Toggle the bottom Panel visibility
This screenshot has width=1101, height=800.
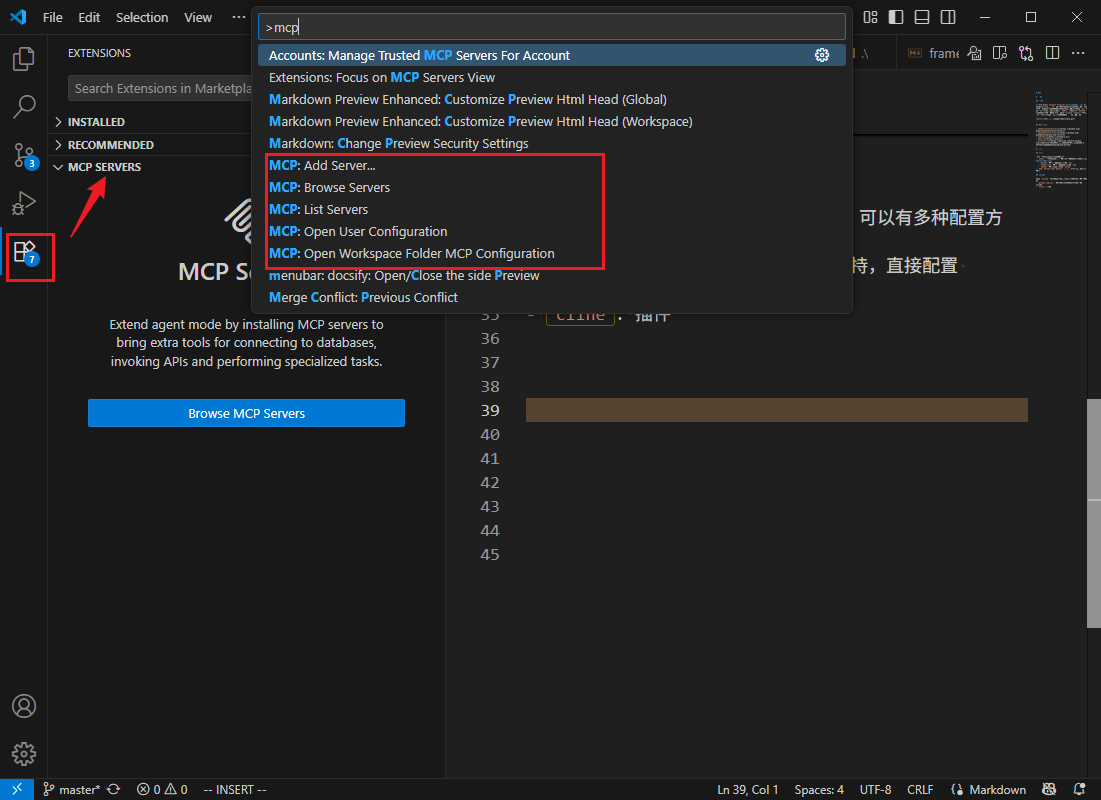point(922,17)
